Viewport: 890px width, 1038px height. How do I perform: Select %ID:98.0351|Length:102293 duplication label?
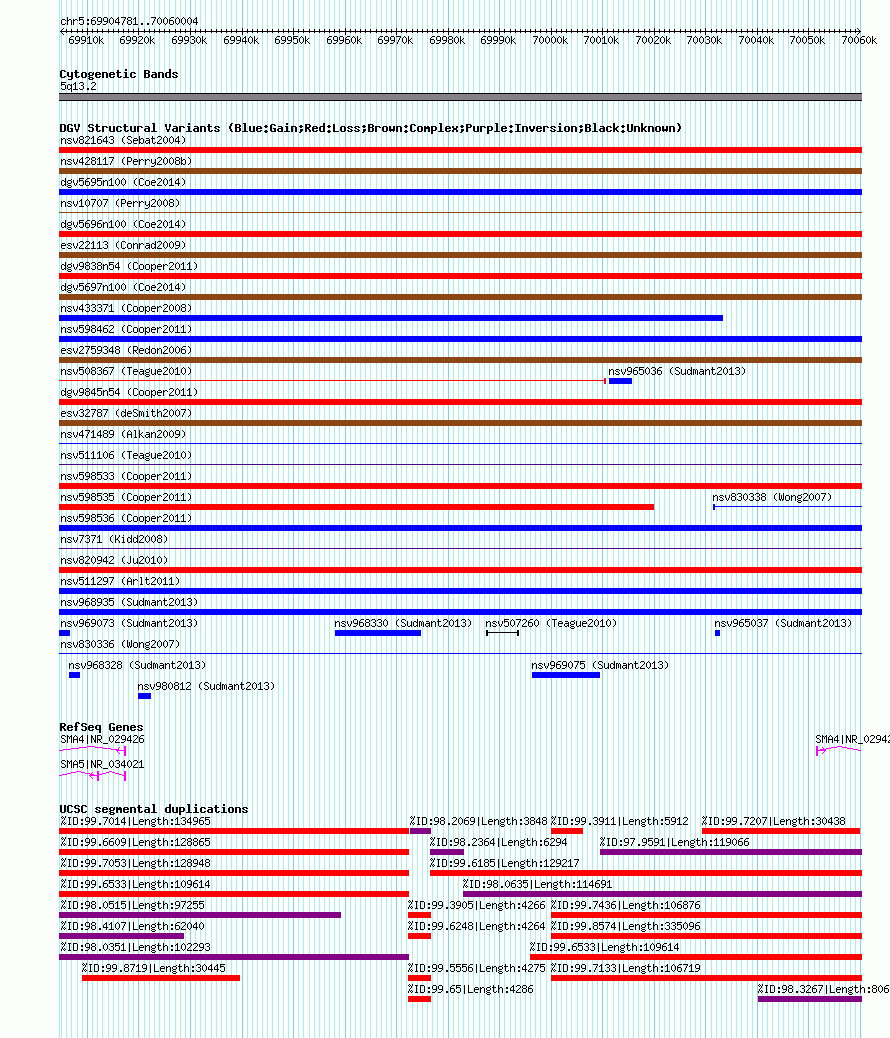pos(135,947)
